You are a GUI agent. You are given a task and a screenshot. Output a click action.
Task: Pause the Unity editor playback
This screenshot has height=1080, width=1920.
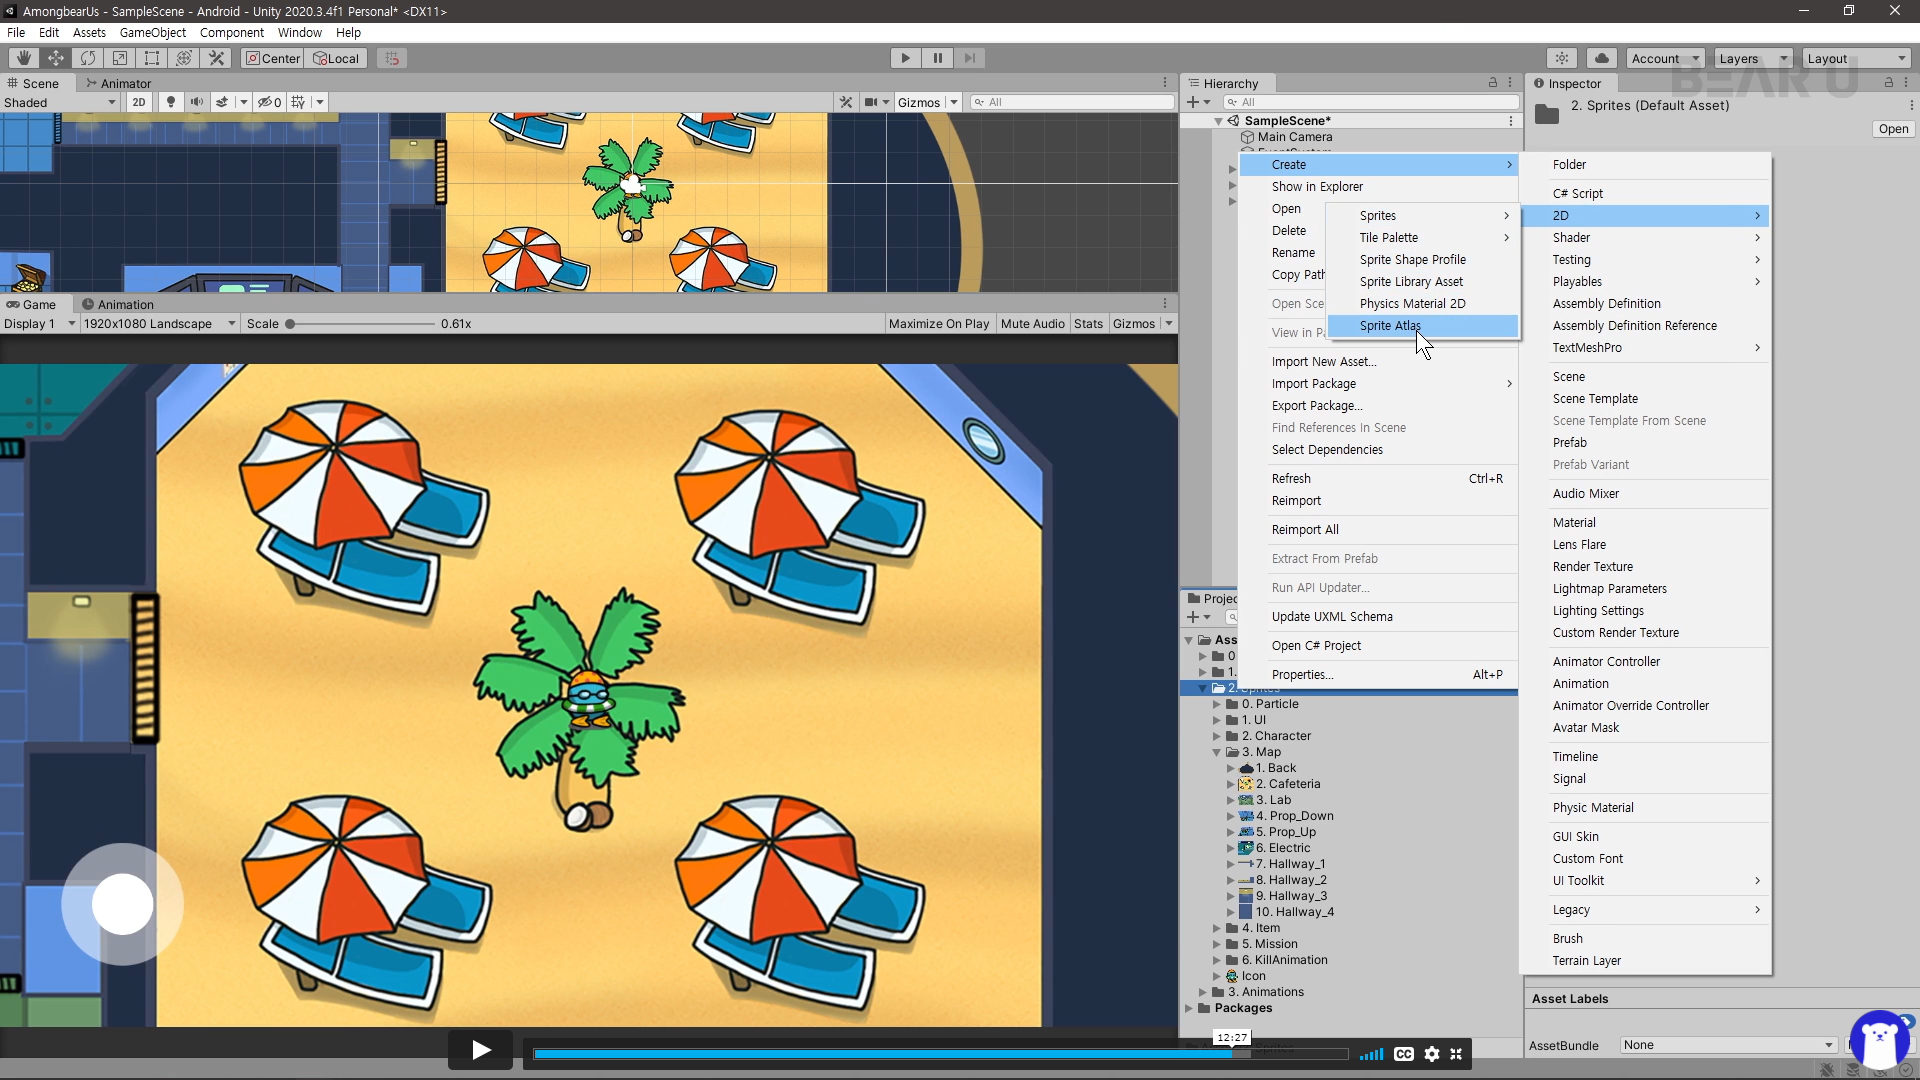(x=938, y=58)
